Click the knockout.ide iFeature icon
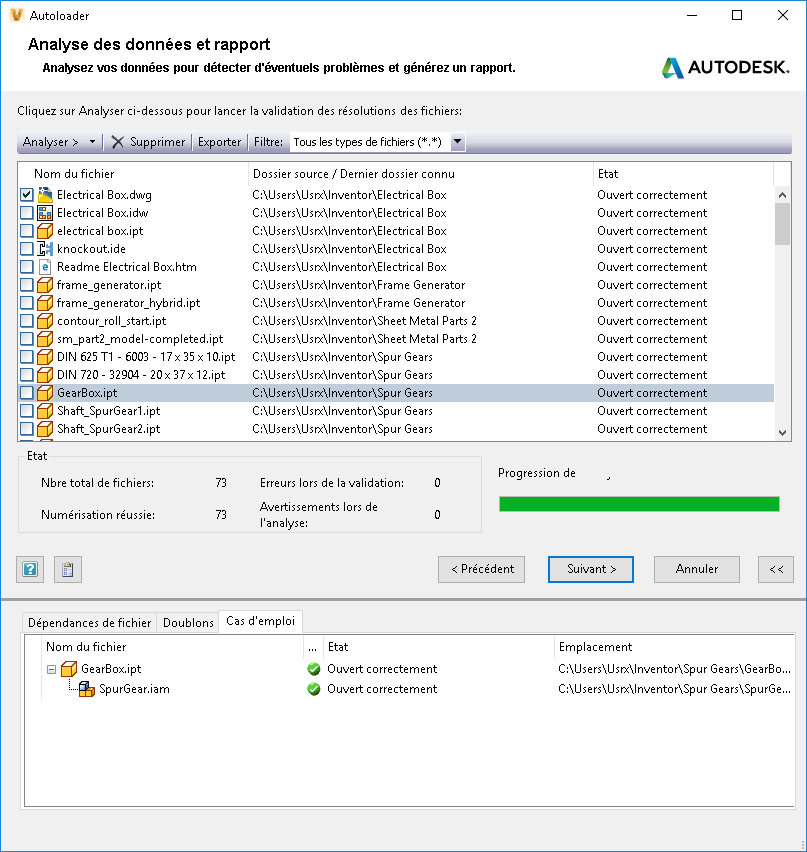This screenshot has width=807, height=852. [45, 248]
